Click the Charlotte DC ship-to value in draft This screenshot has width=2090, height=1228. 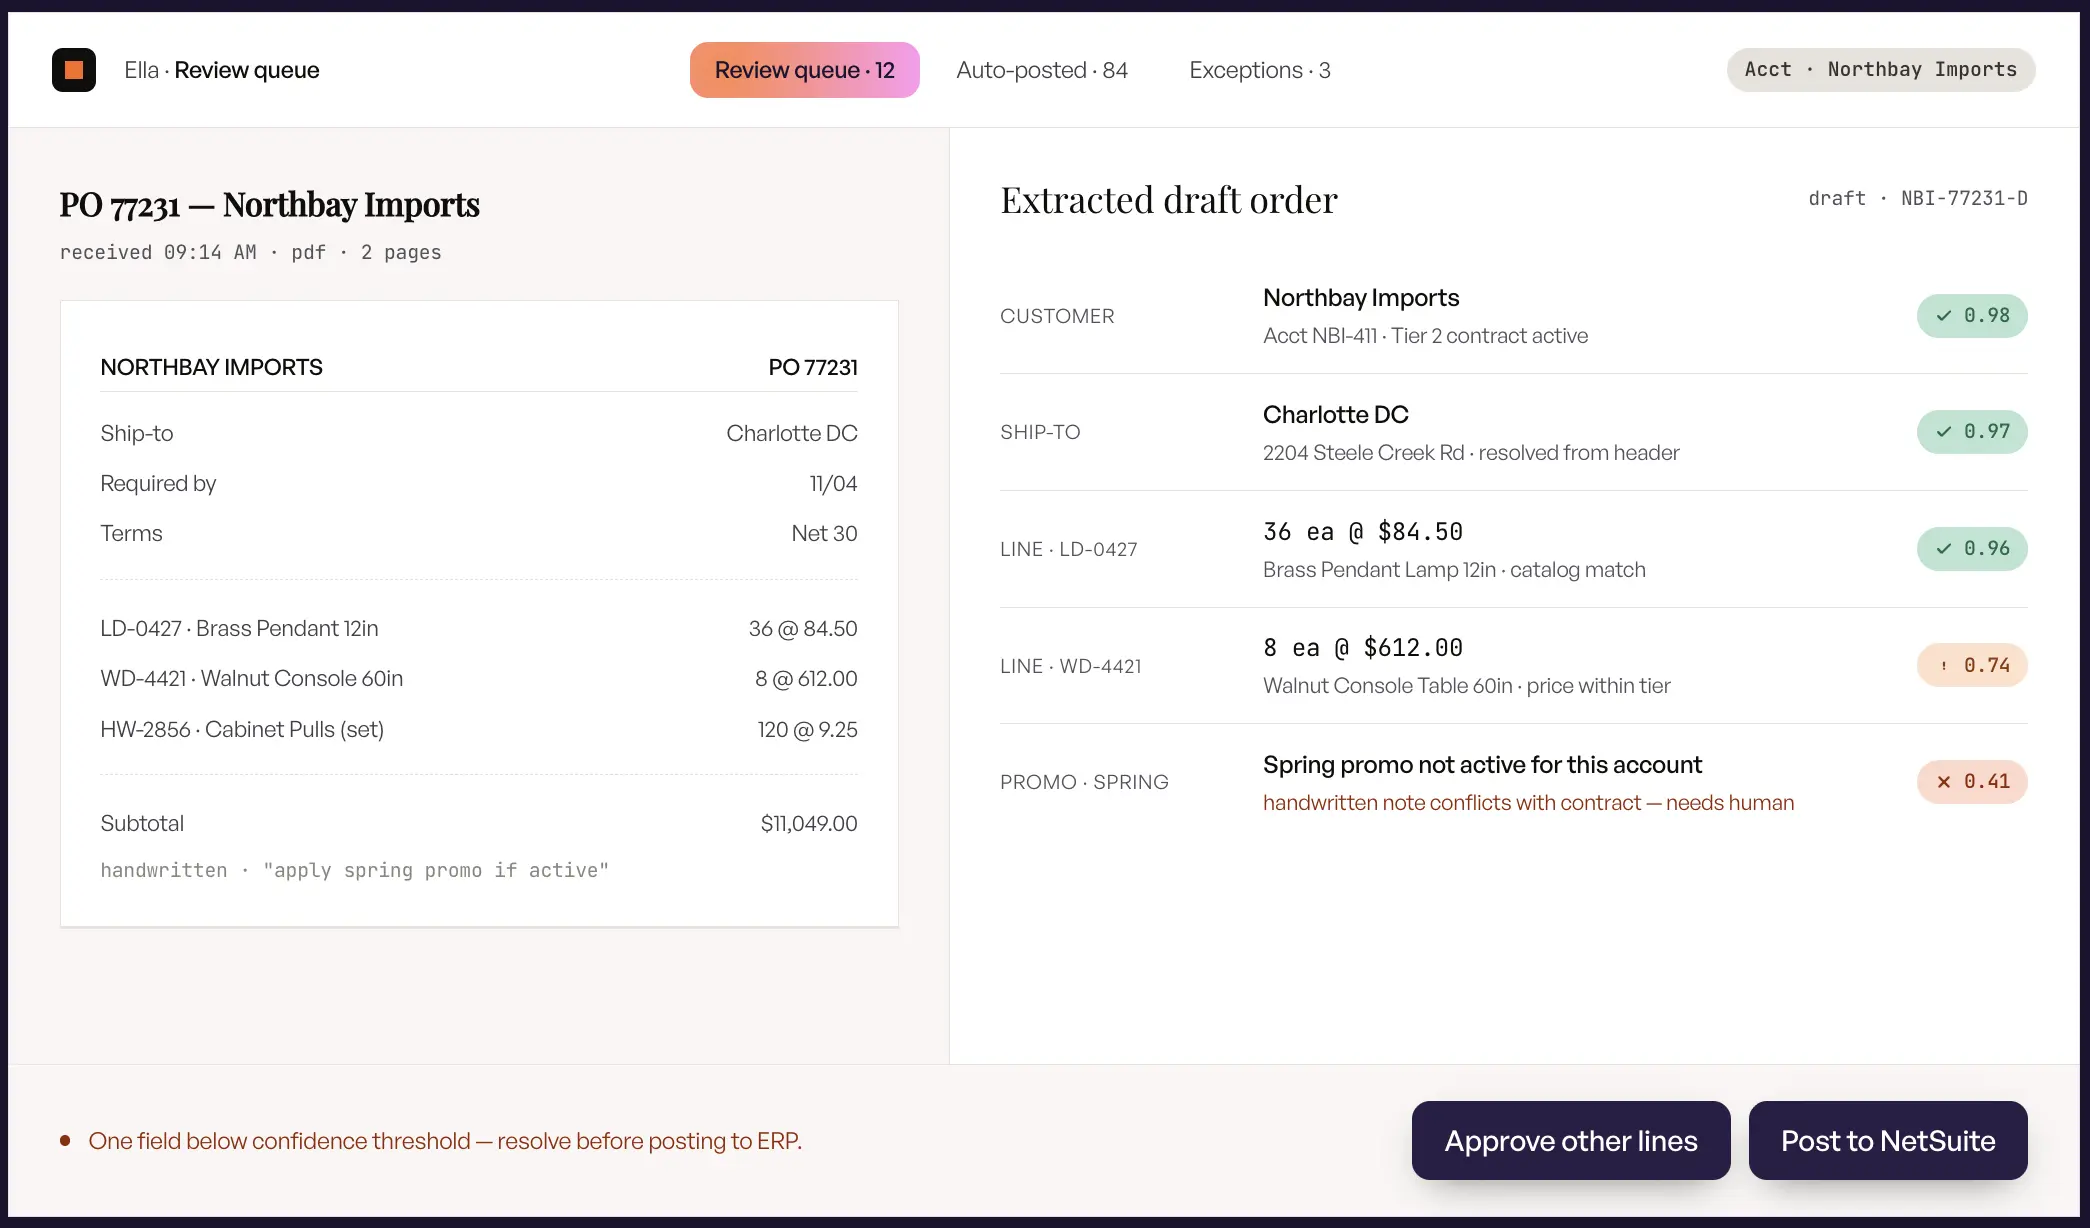(x=1336, y=415)
